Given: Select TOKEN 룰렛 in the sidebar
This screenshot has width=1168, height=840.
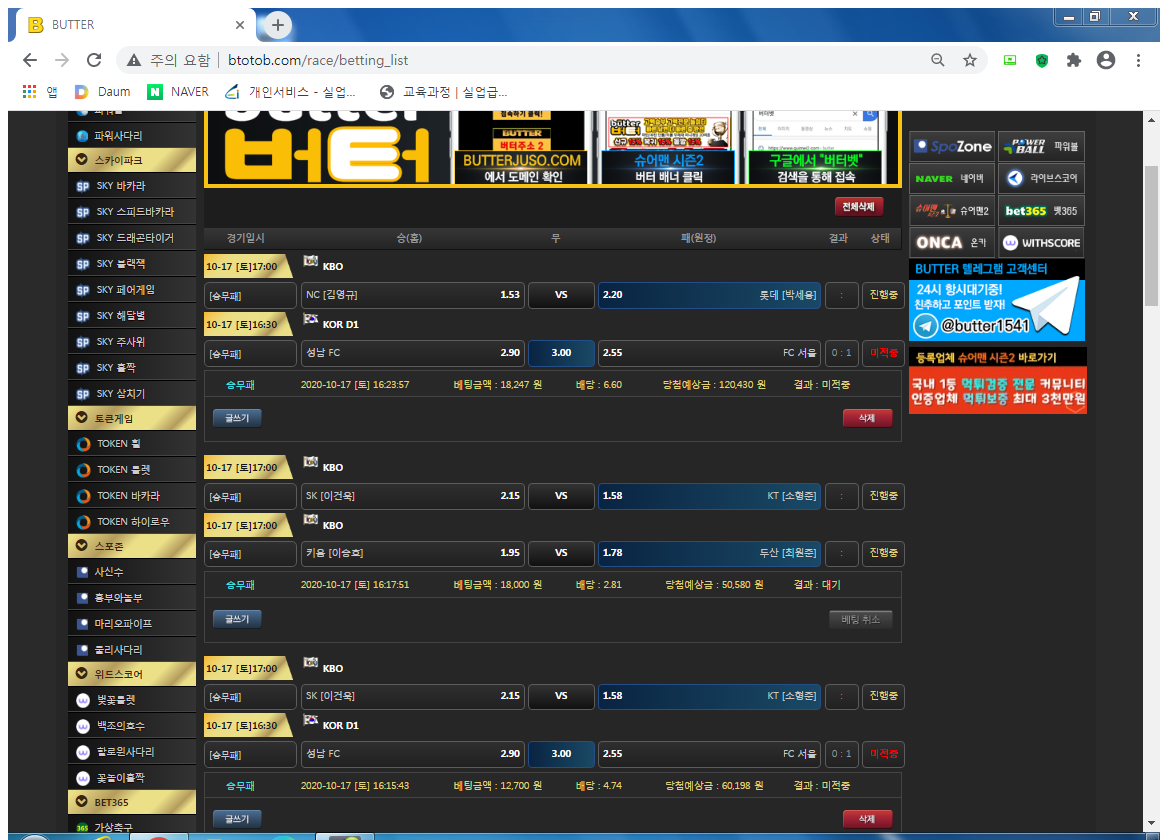Looking at the screenshot, I should [x=131, y=470].
